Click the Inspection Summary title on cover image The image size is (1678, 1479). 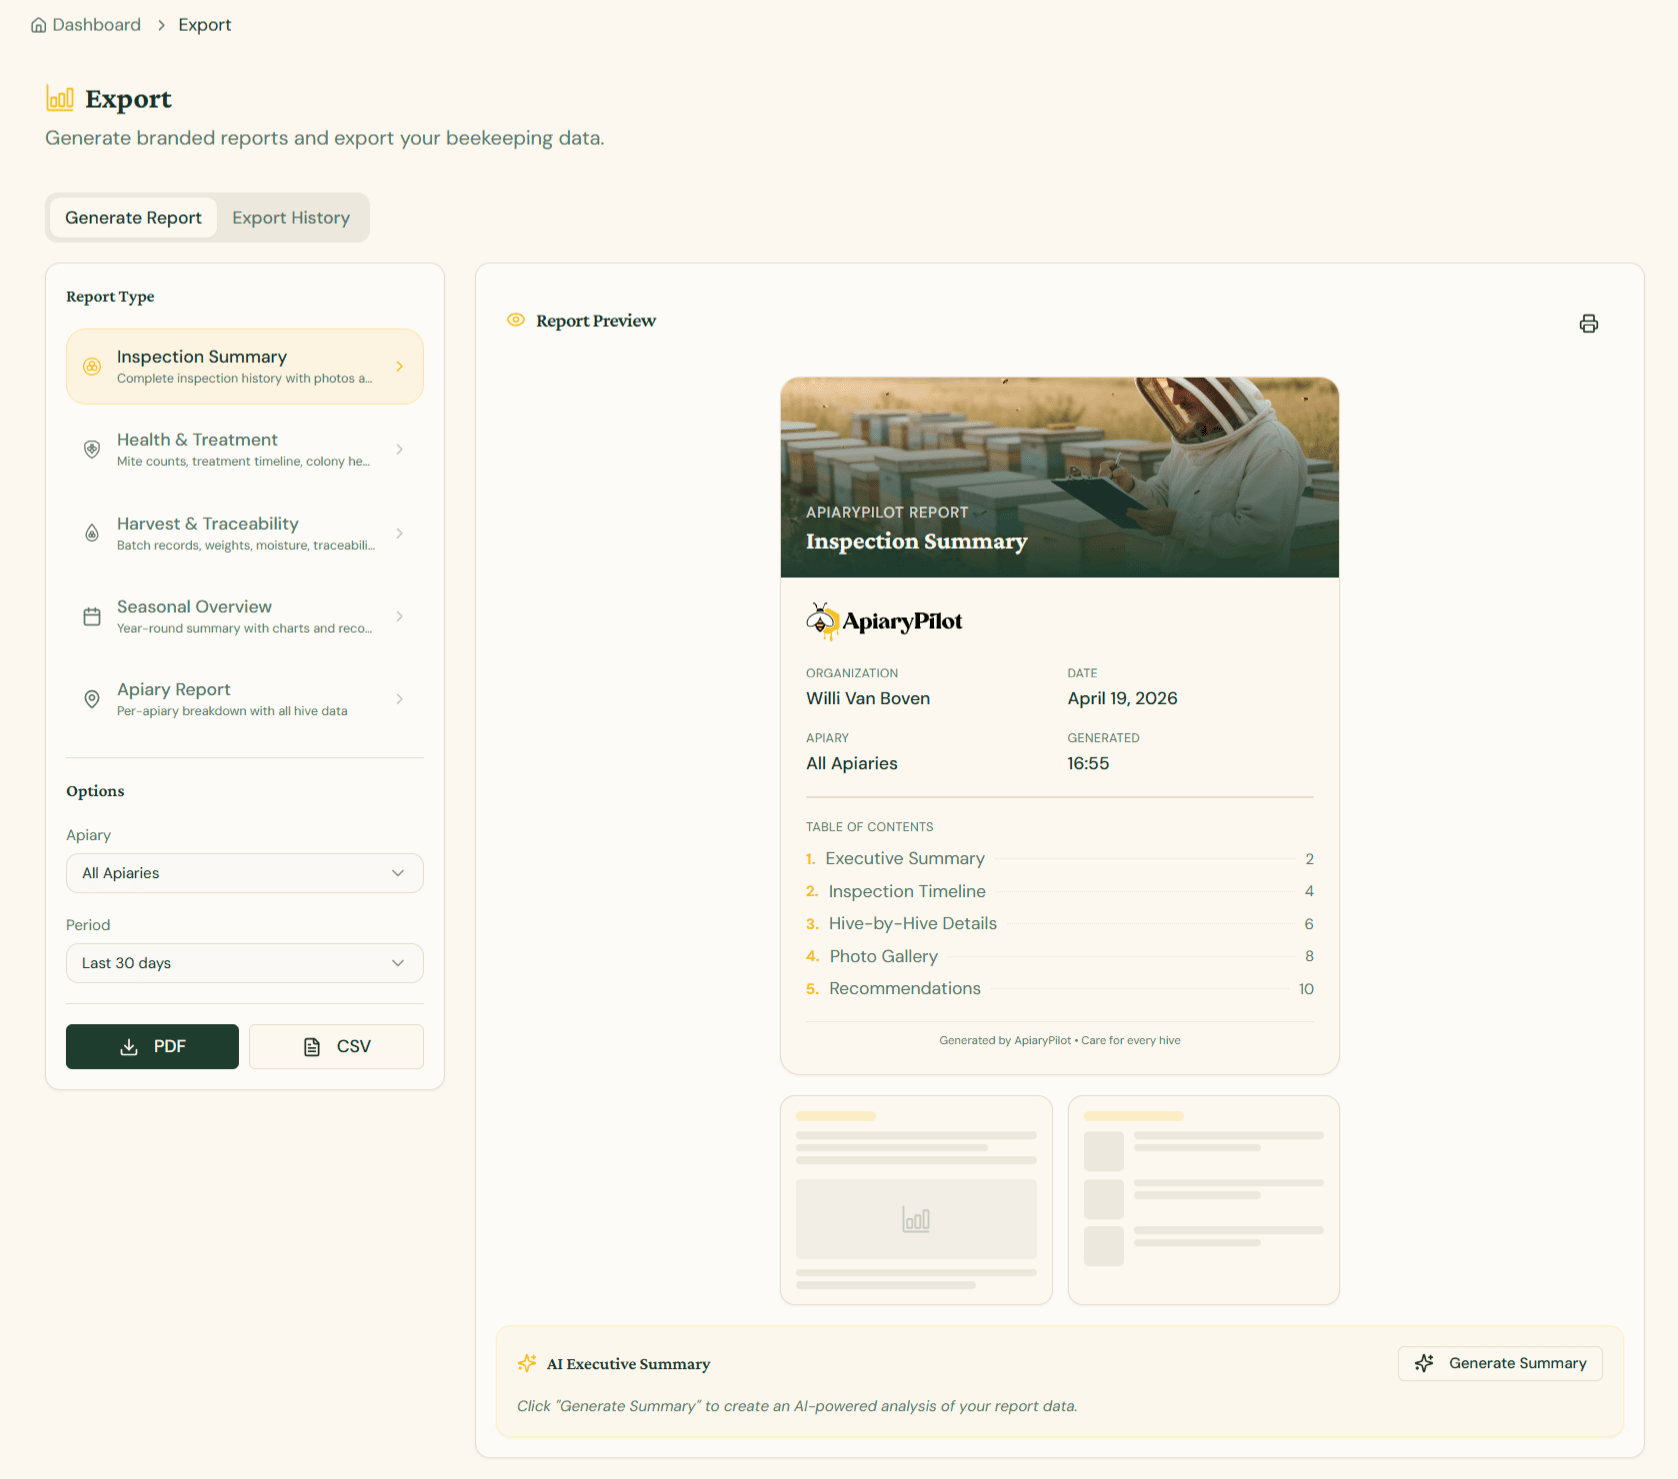pyautogui.click(x=916, y=541)
